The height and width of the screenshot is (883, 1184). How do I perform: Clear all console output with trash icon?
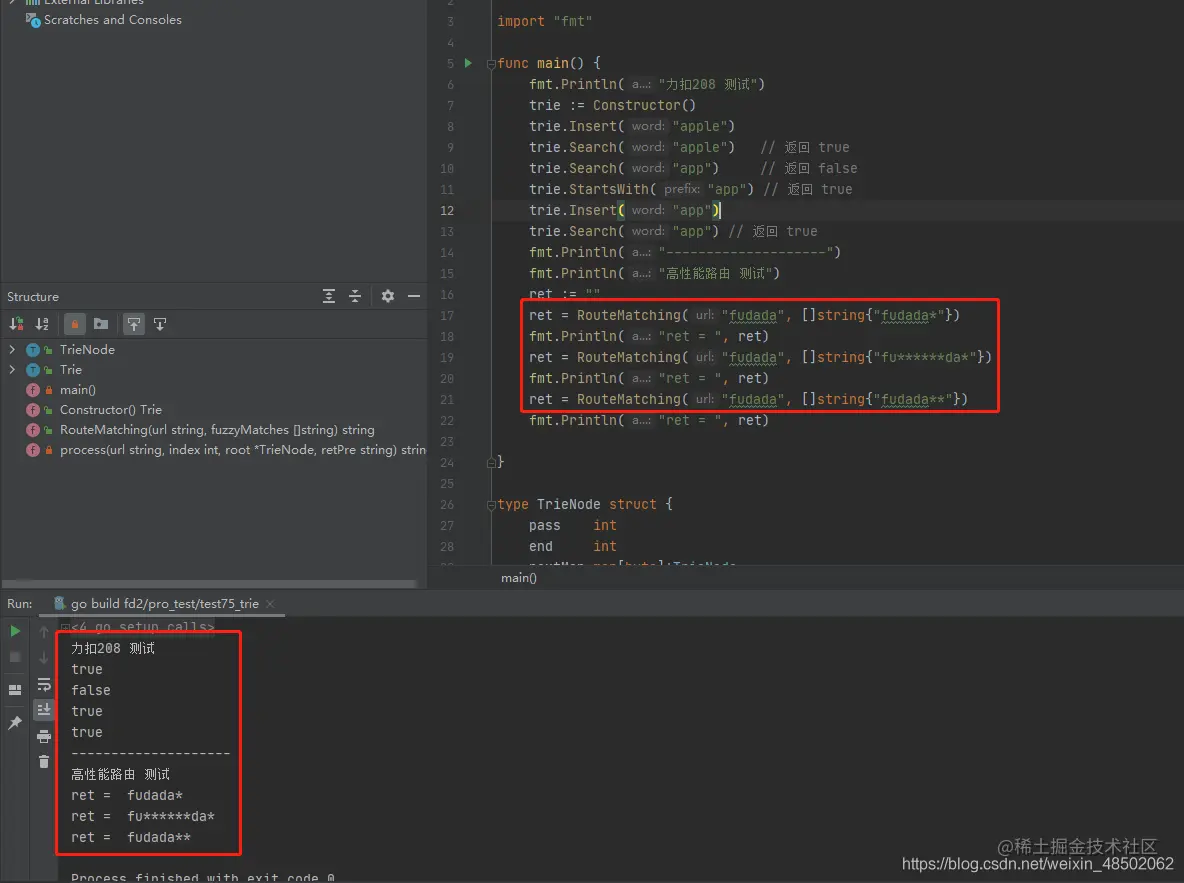44,761
